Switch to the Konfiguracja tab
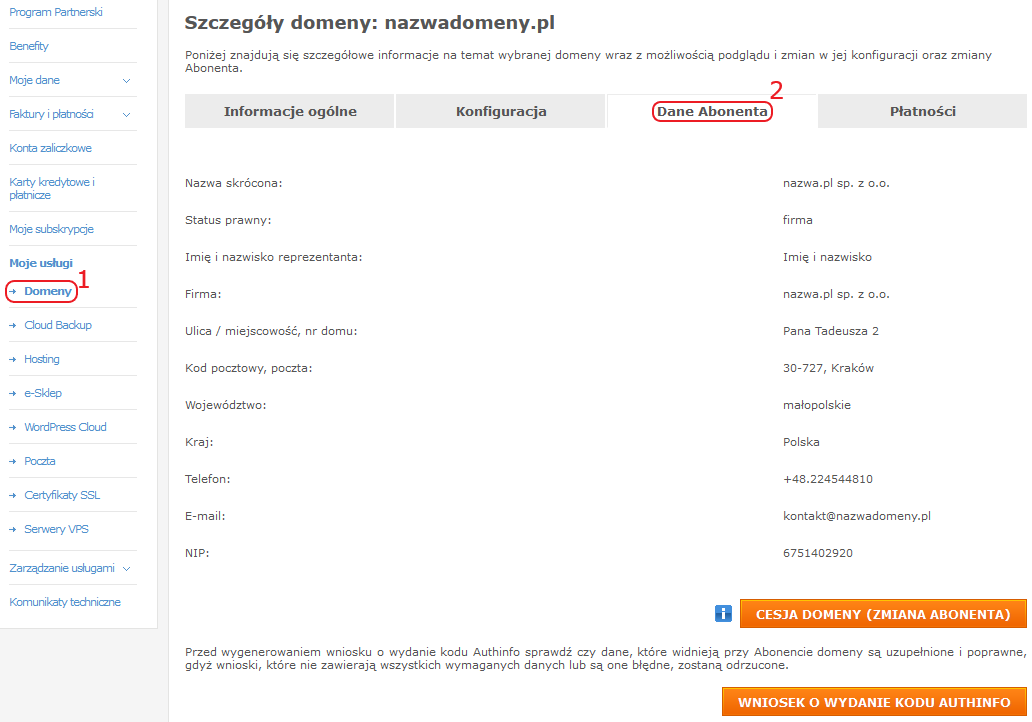1032x722 pixels. point(501,111)
